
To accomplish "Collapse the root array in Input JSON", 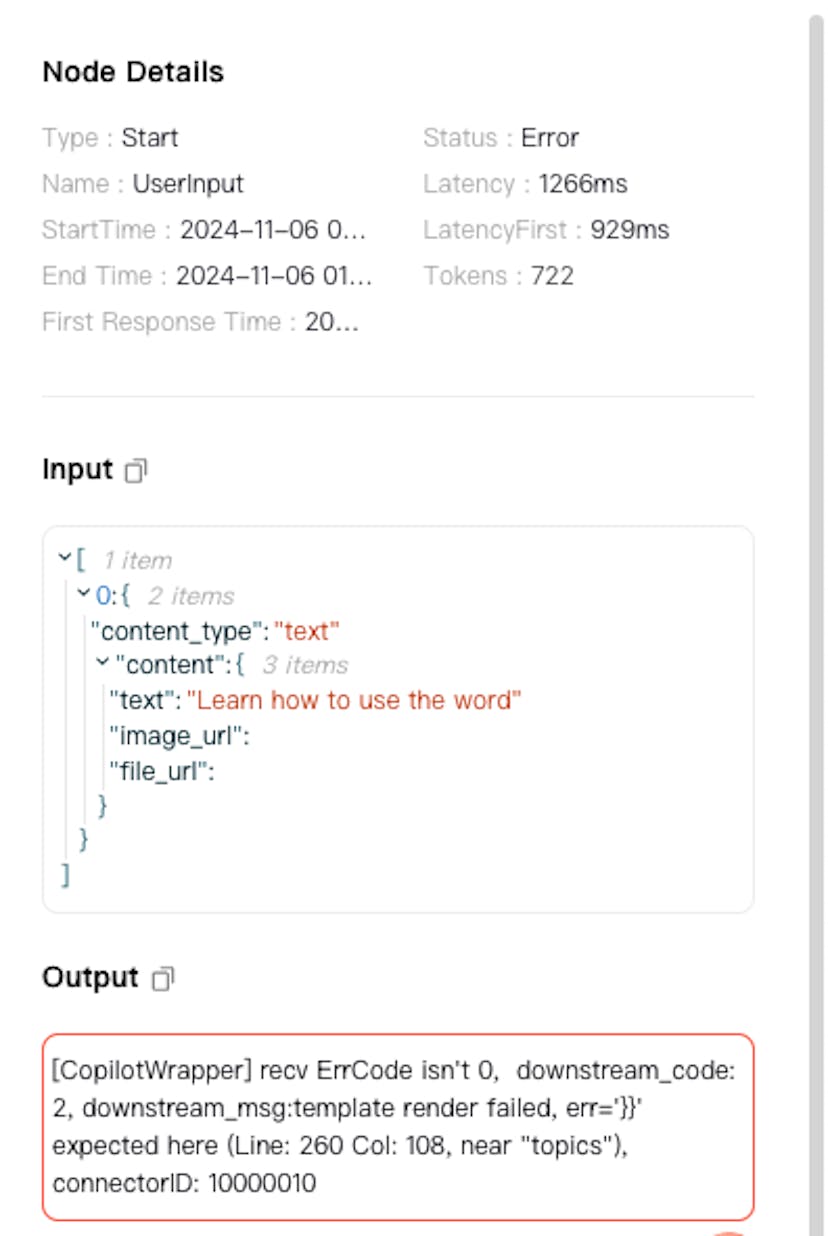I will click(x=65, y=557).
